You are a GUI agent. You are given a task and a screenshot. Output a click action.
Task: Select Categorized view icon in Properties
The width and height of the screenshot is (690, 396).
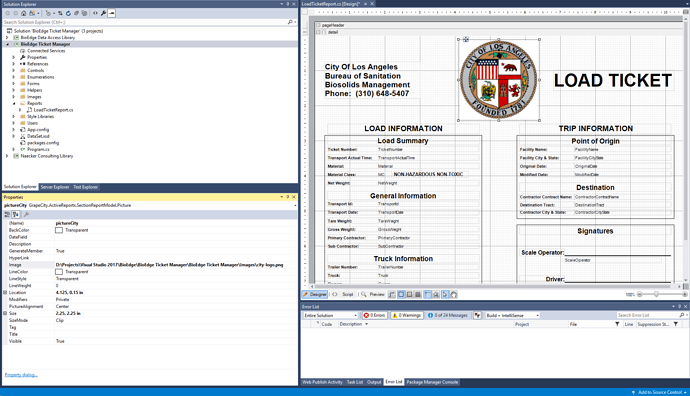(x=7, y=214)
